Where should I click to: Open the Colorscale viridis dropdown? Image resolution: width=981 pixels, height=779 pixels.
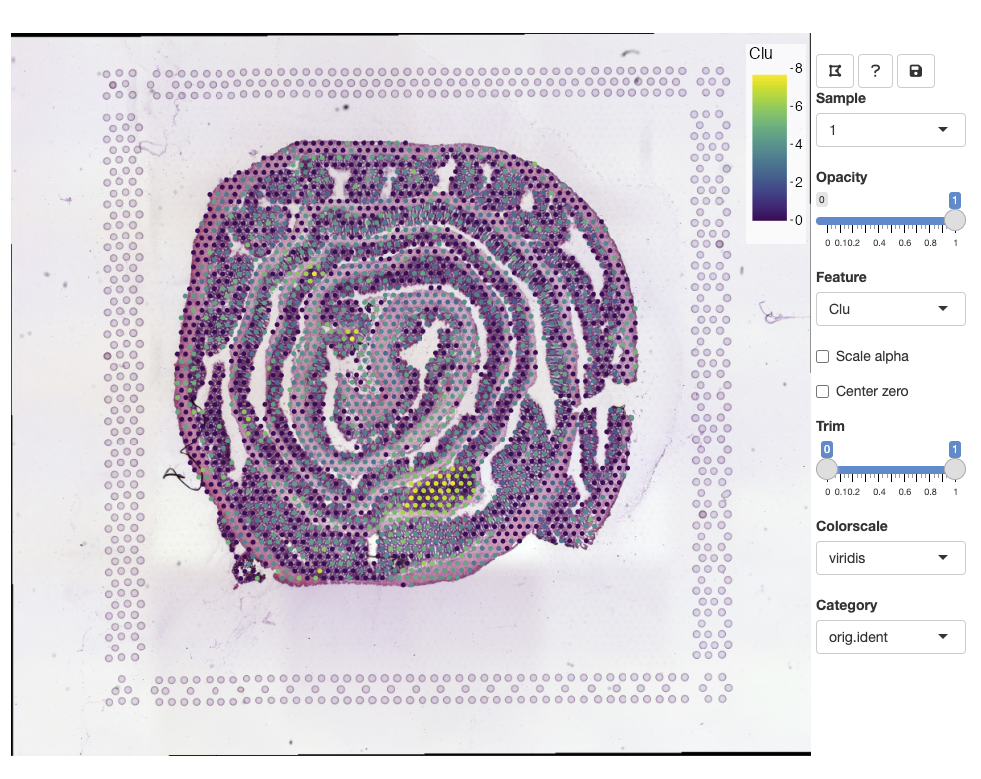pos(890,558)
